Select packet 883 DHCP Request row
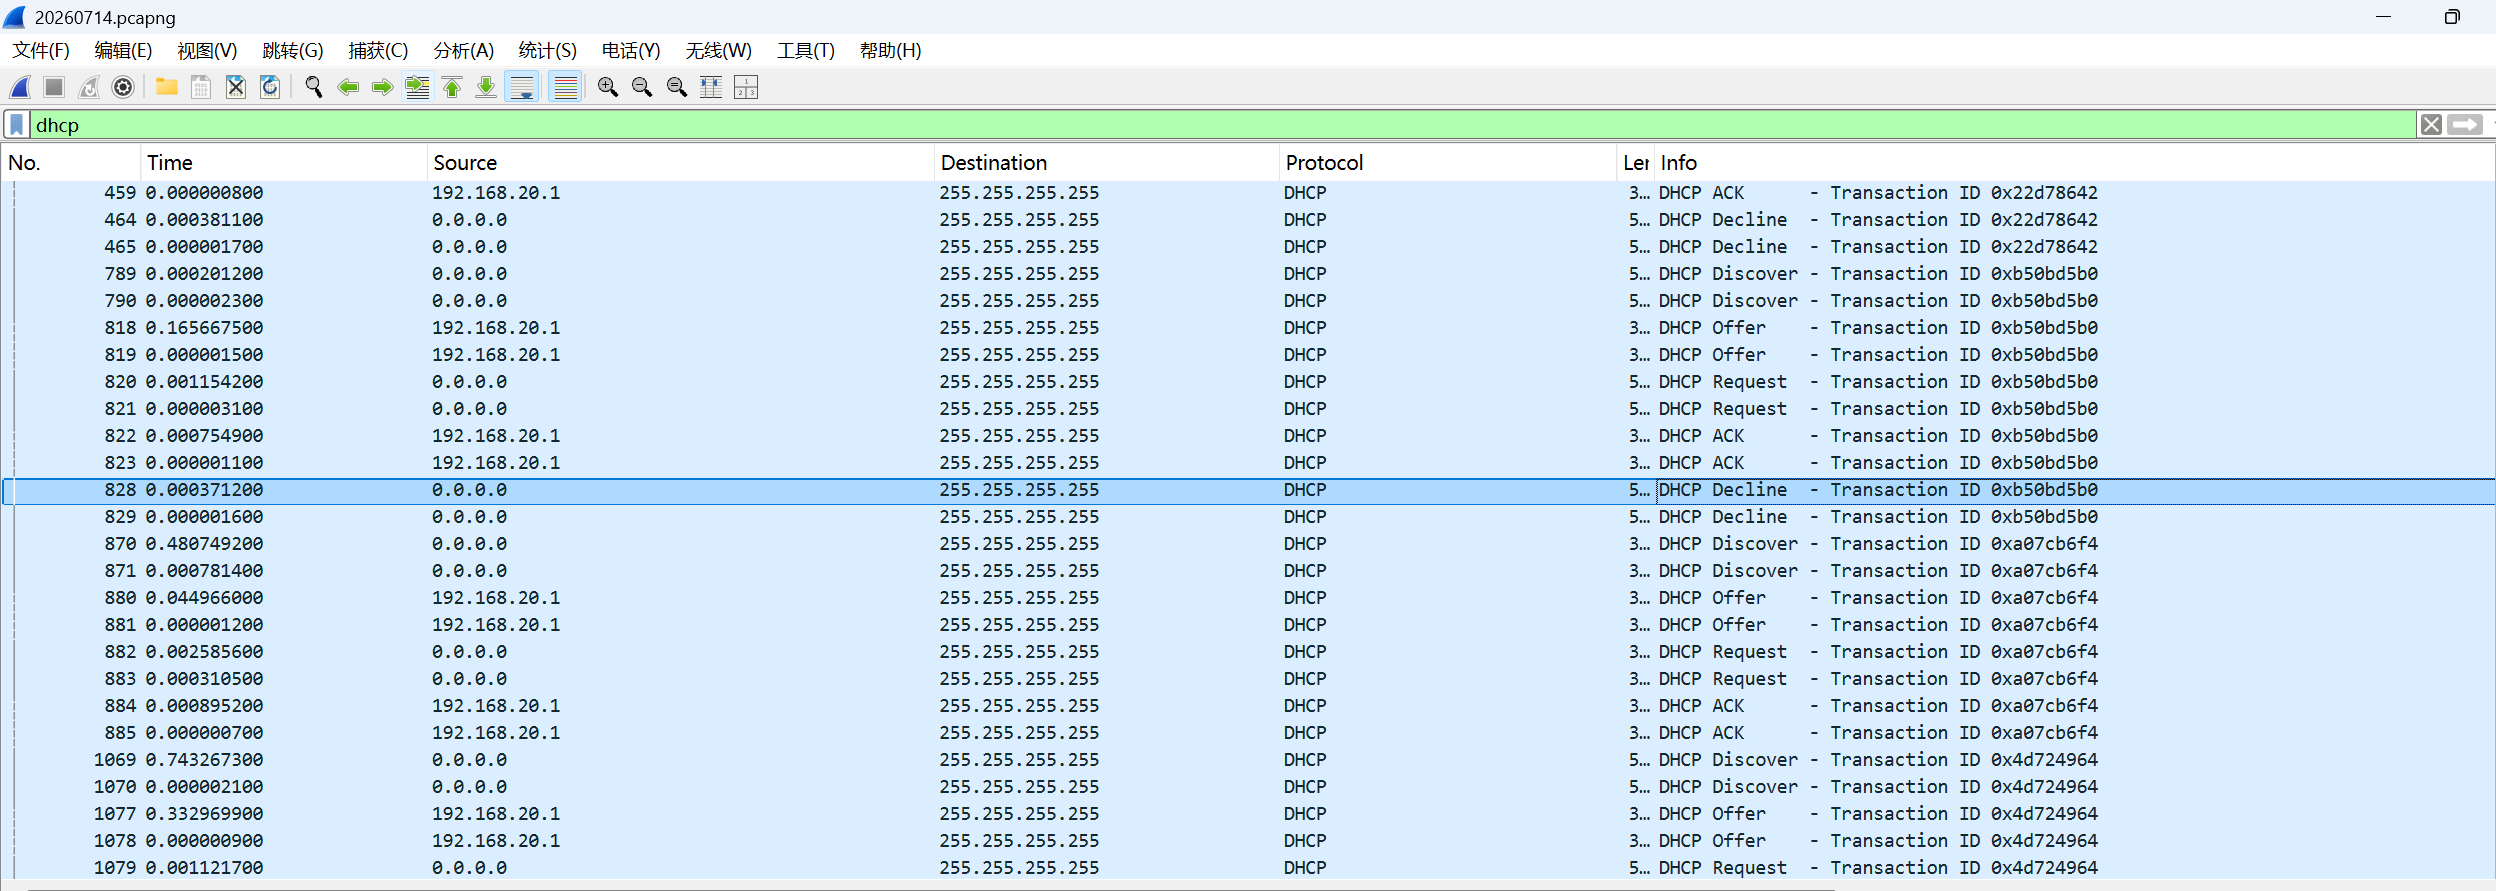 pyautogui.click(x=1248, y=679)
